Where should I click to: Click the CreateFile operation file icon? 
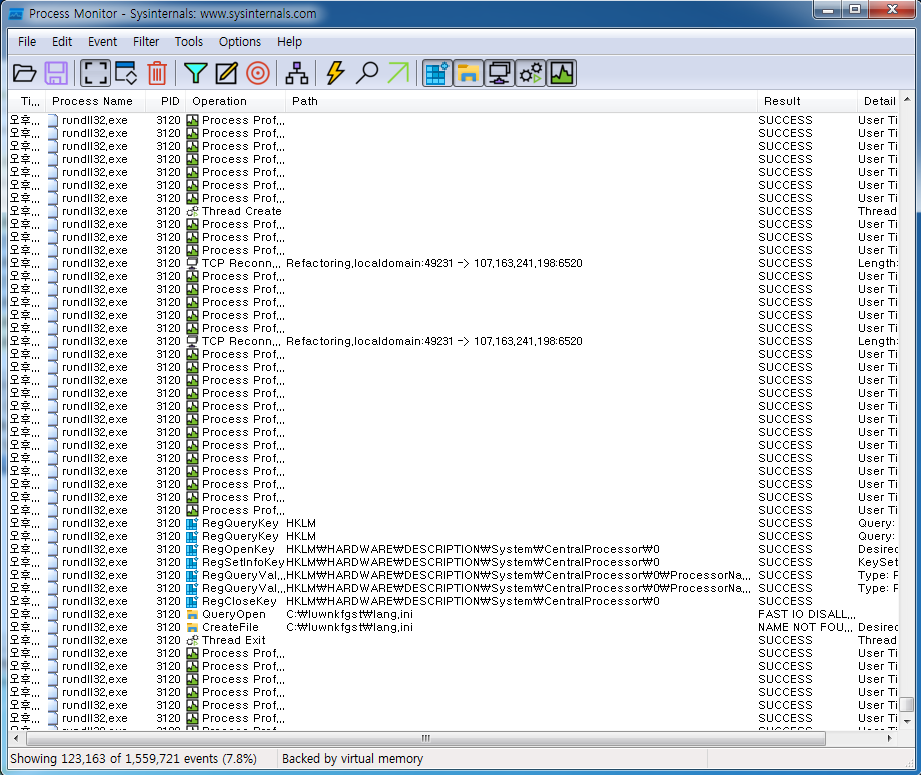[x=192, y=628]
